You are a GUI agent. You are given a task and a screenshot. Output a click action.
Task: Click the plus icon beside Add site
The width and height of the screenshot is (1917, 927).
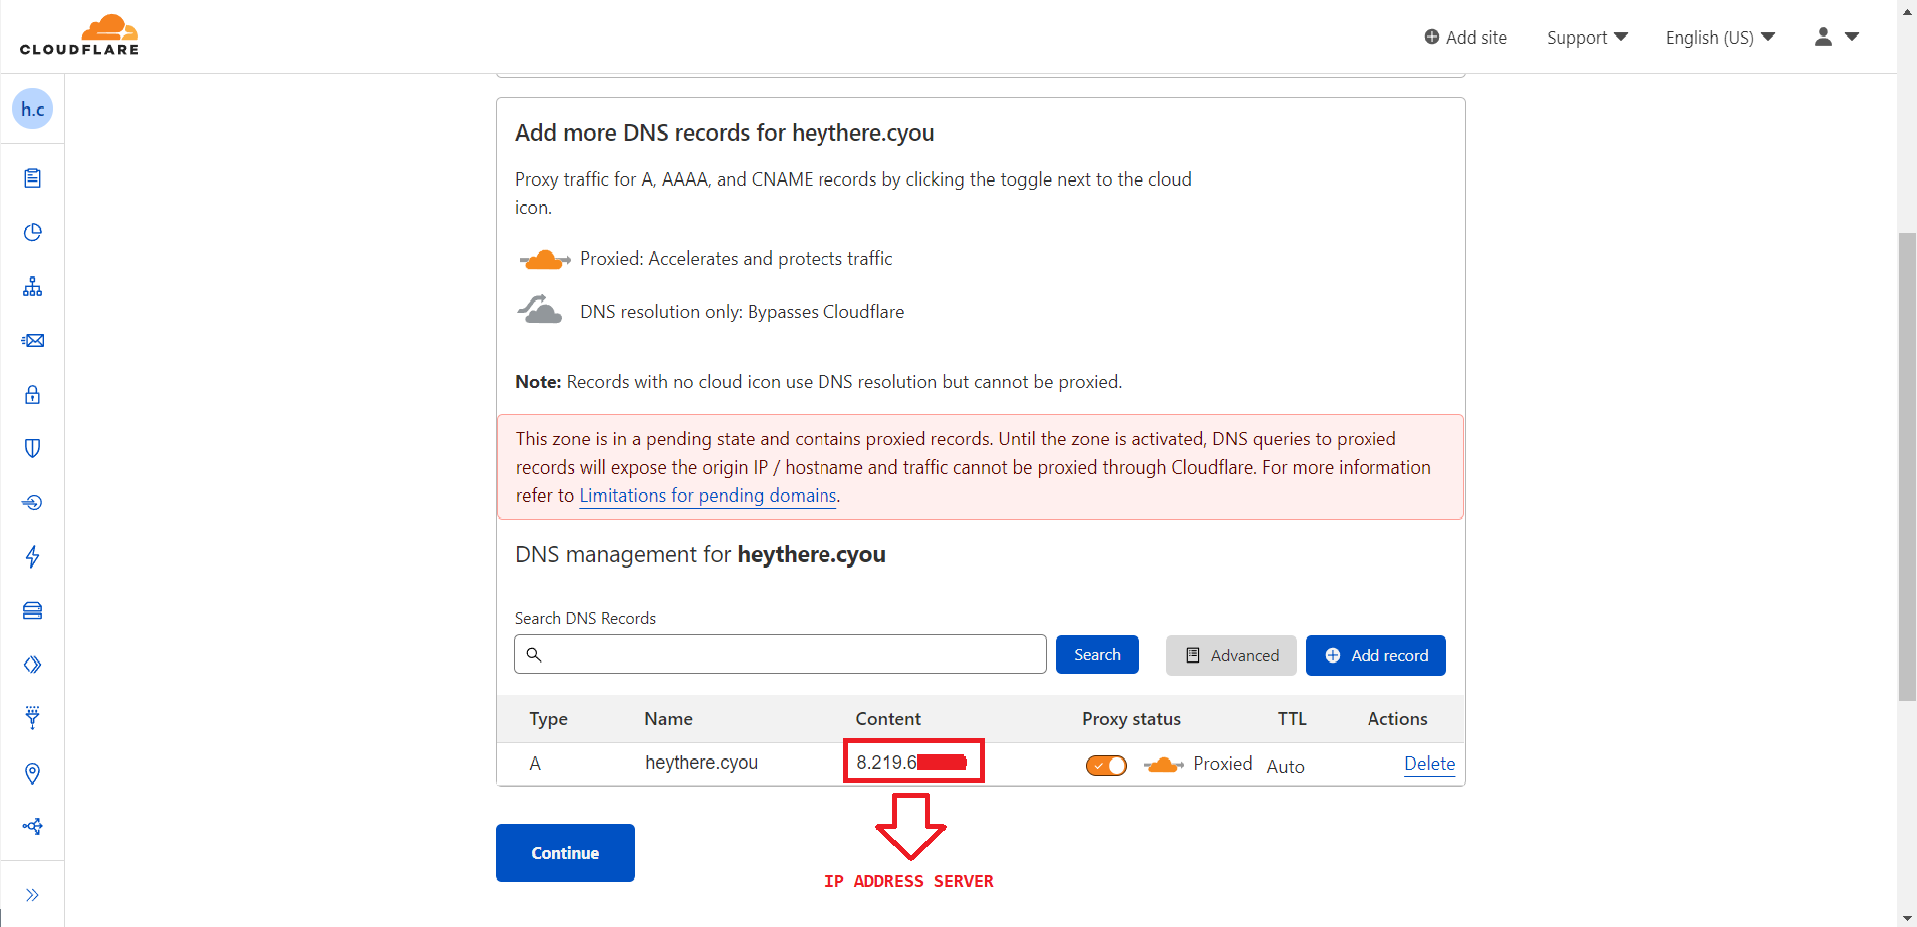coord(1432,37)
